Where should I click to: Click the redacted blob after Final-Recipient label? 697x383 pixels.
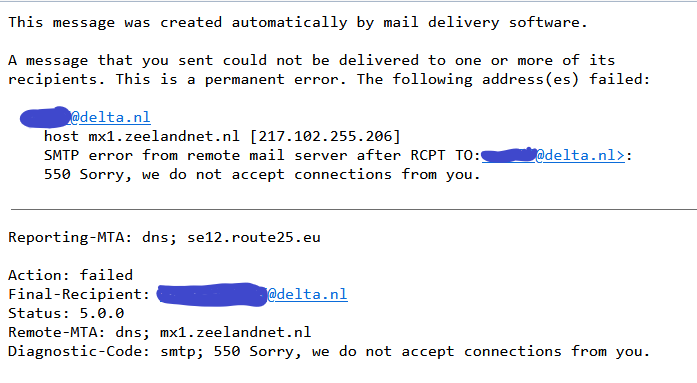click(212, 295)
